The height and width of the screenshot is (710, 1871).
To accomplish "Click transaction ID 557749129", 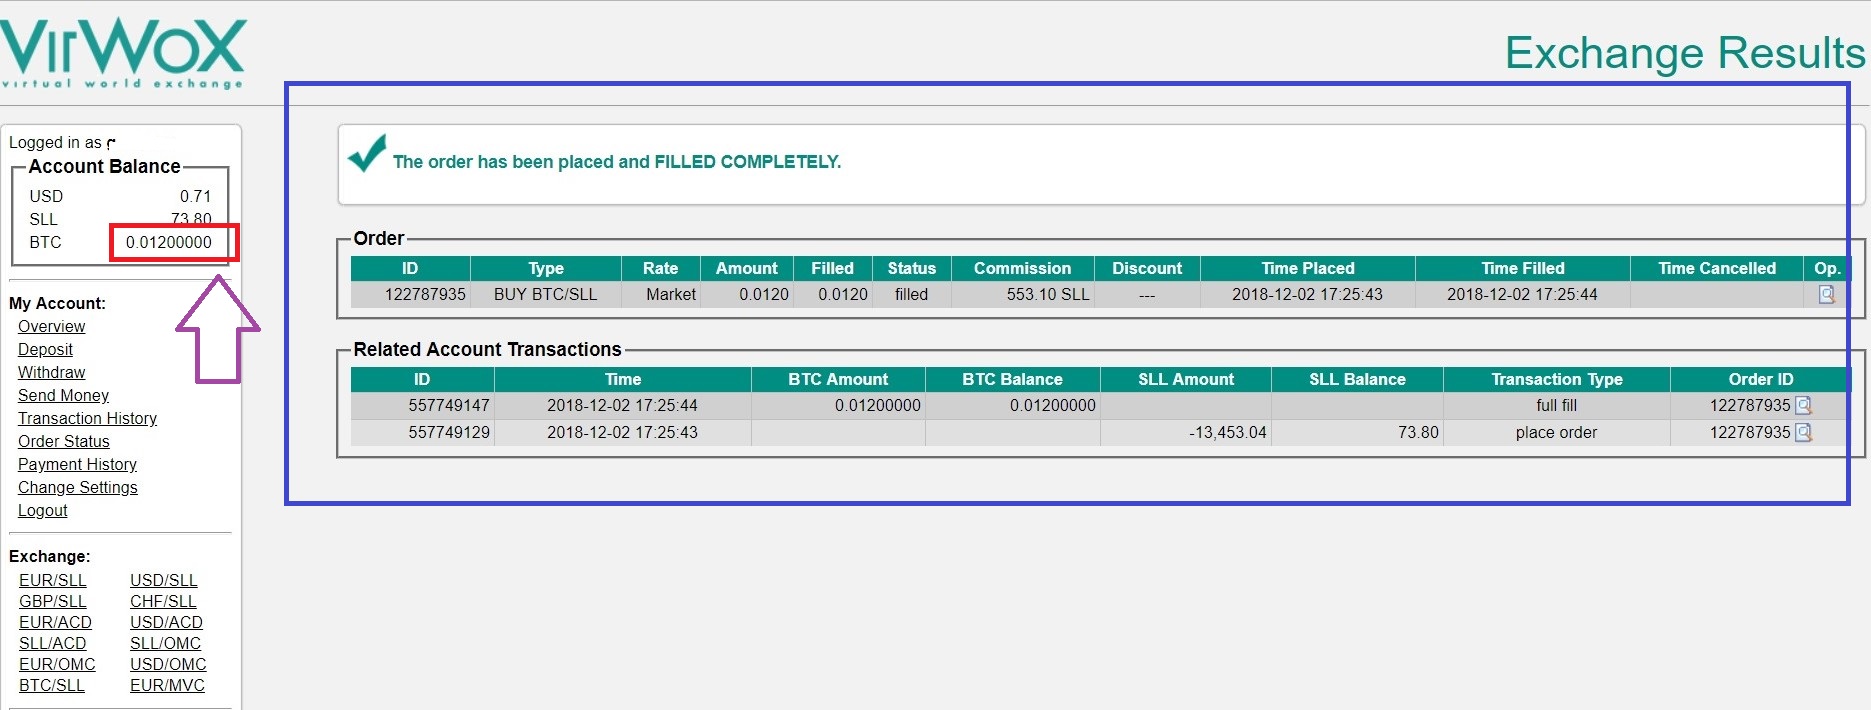I will click(x=449, y=432).
